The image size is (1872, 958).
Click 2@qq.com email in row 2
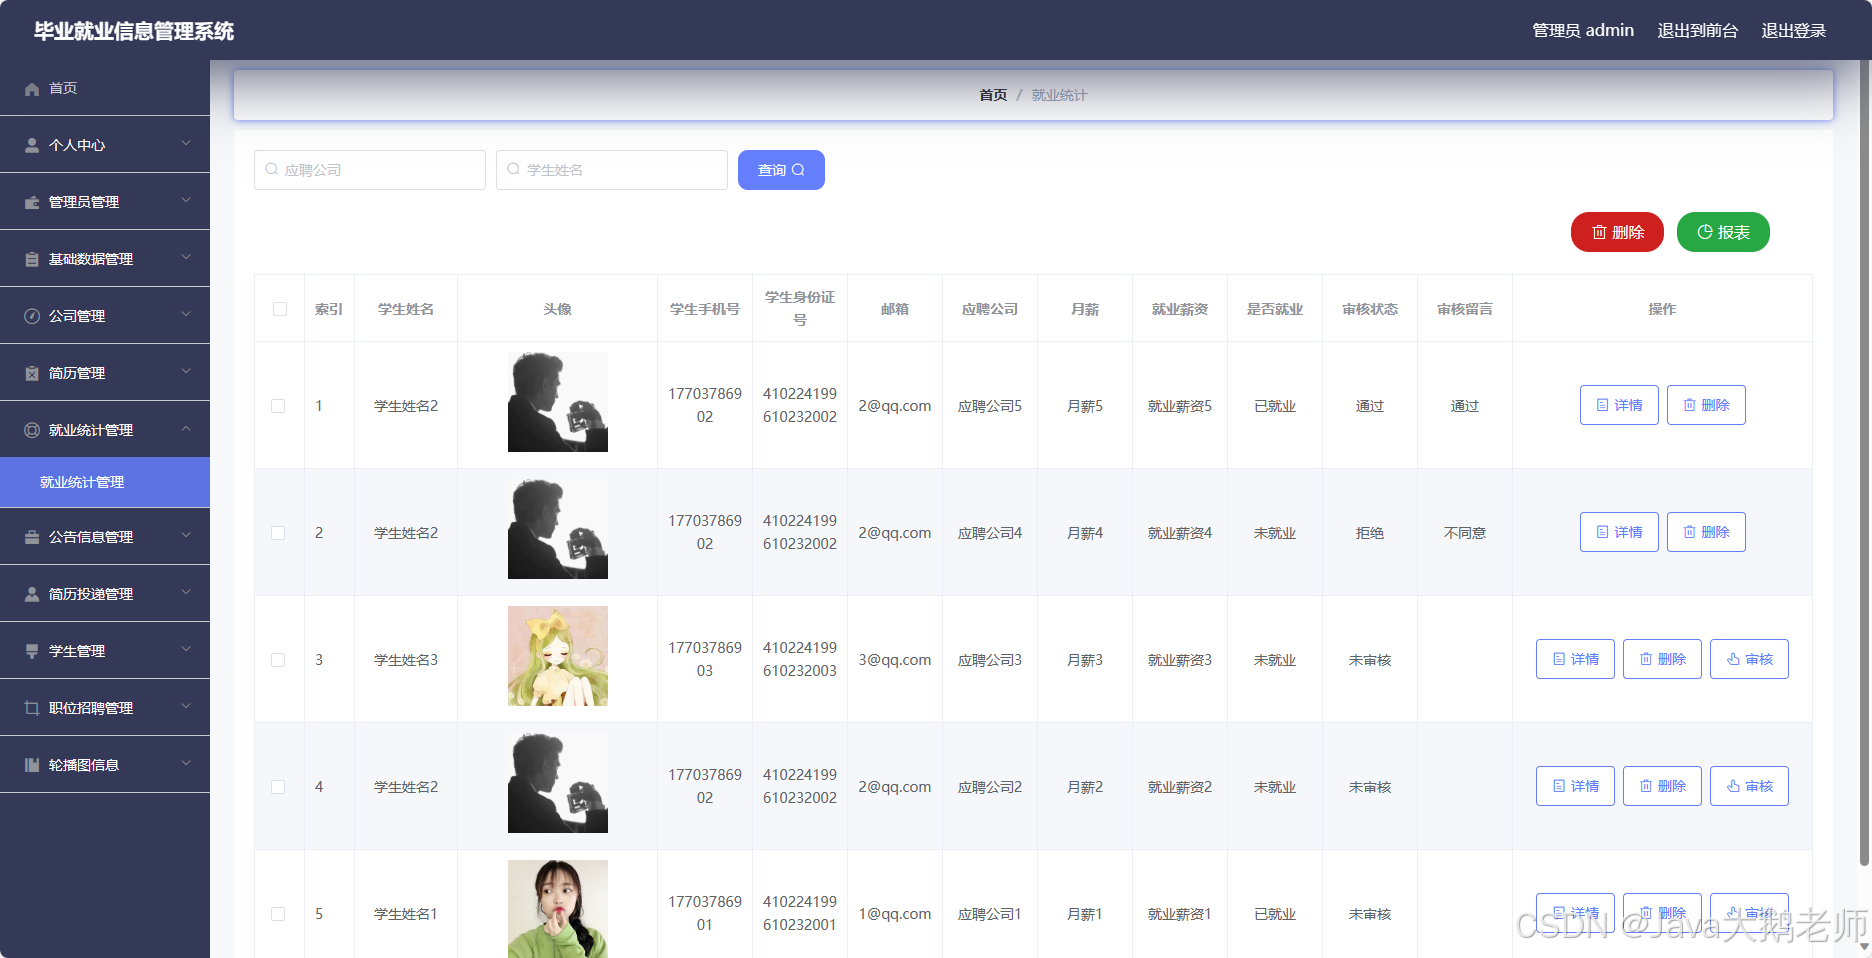coord(895,533)
